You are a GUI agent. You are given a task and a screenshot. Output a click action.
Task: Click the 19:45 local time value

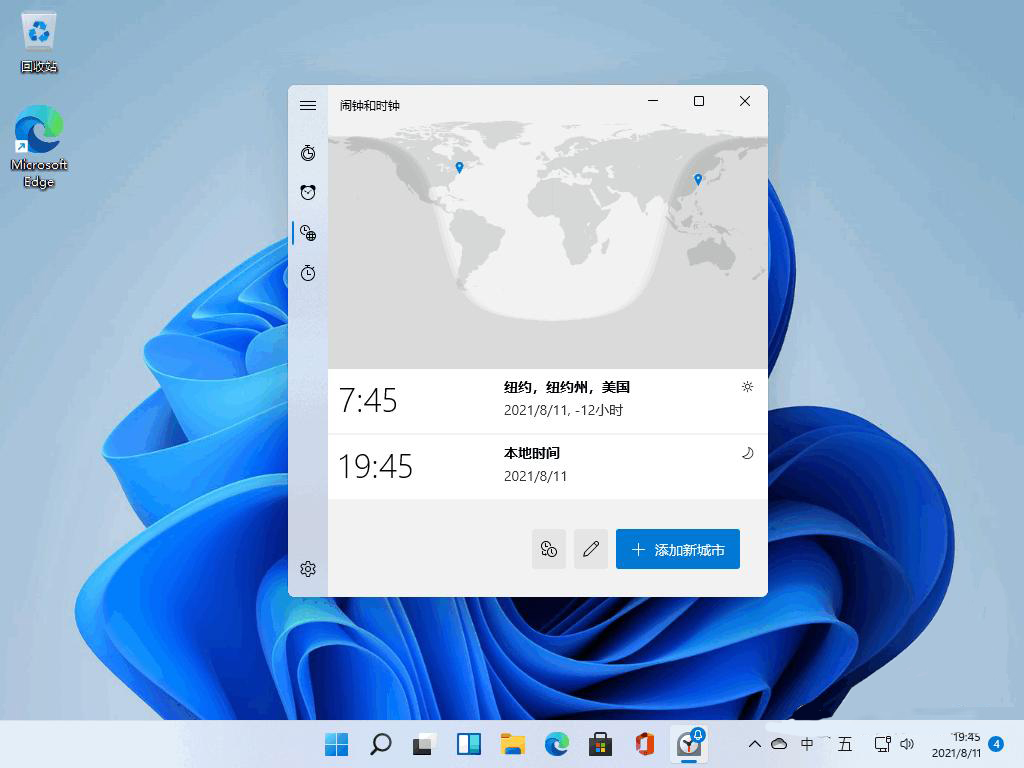click(376, 466)
